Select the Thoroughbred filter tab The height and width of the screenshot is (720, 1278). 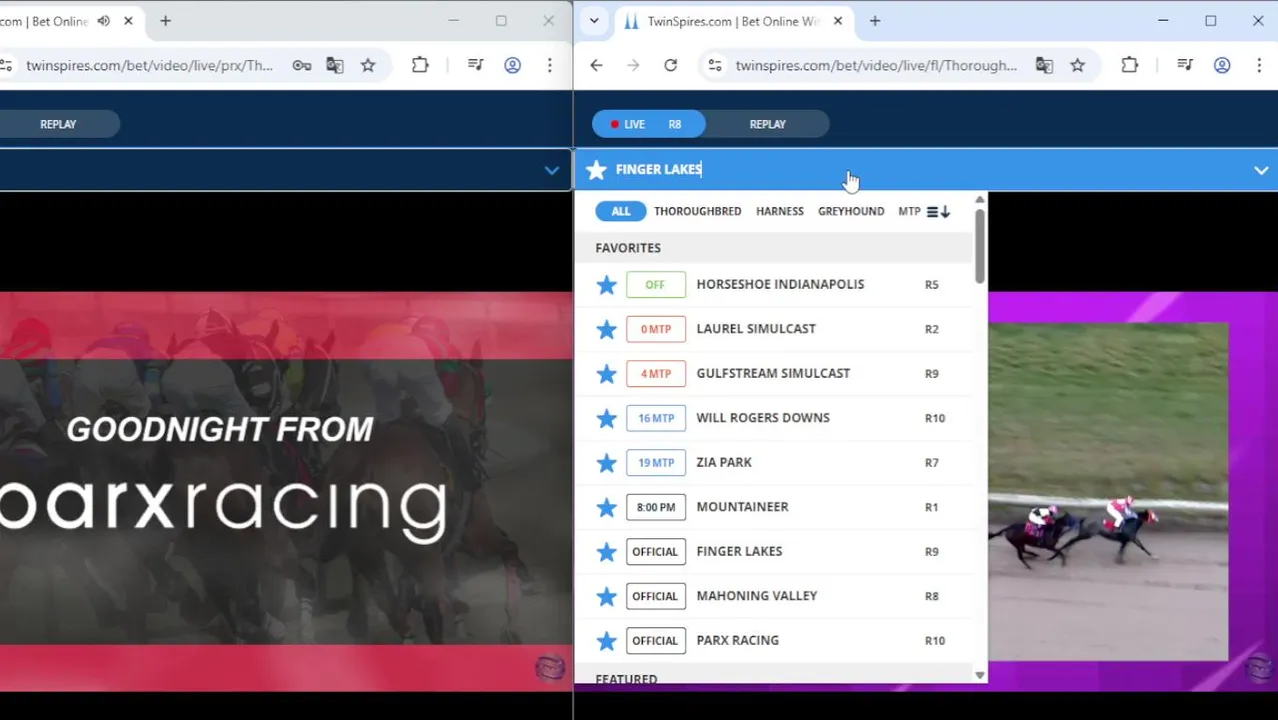point(698,211)
